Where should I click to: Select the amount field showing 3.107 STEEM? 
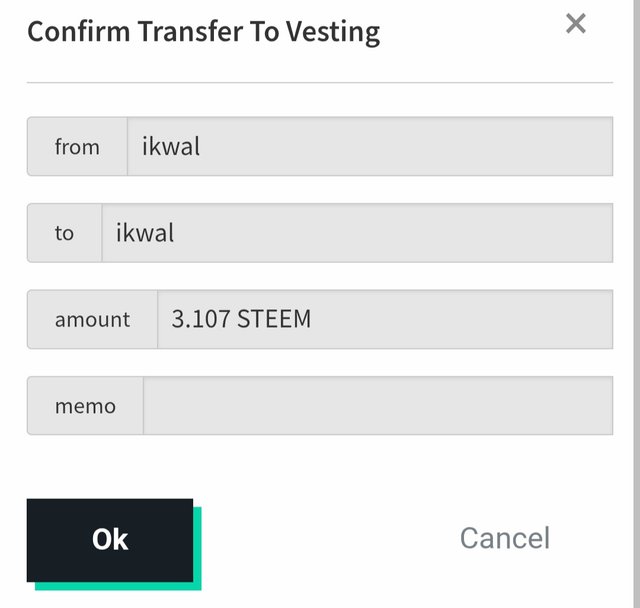(385, 320)
